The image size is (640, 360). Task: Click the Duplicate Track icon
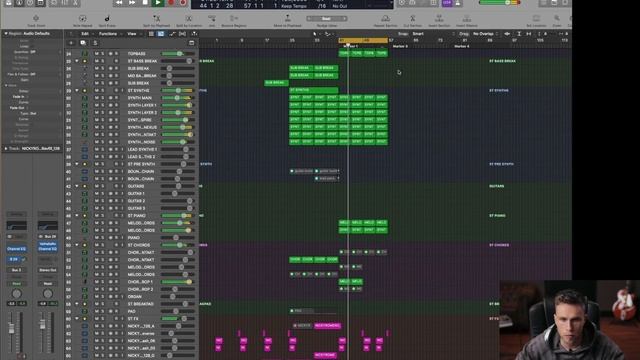[x=83, y=43]
